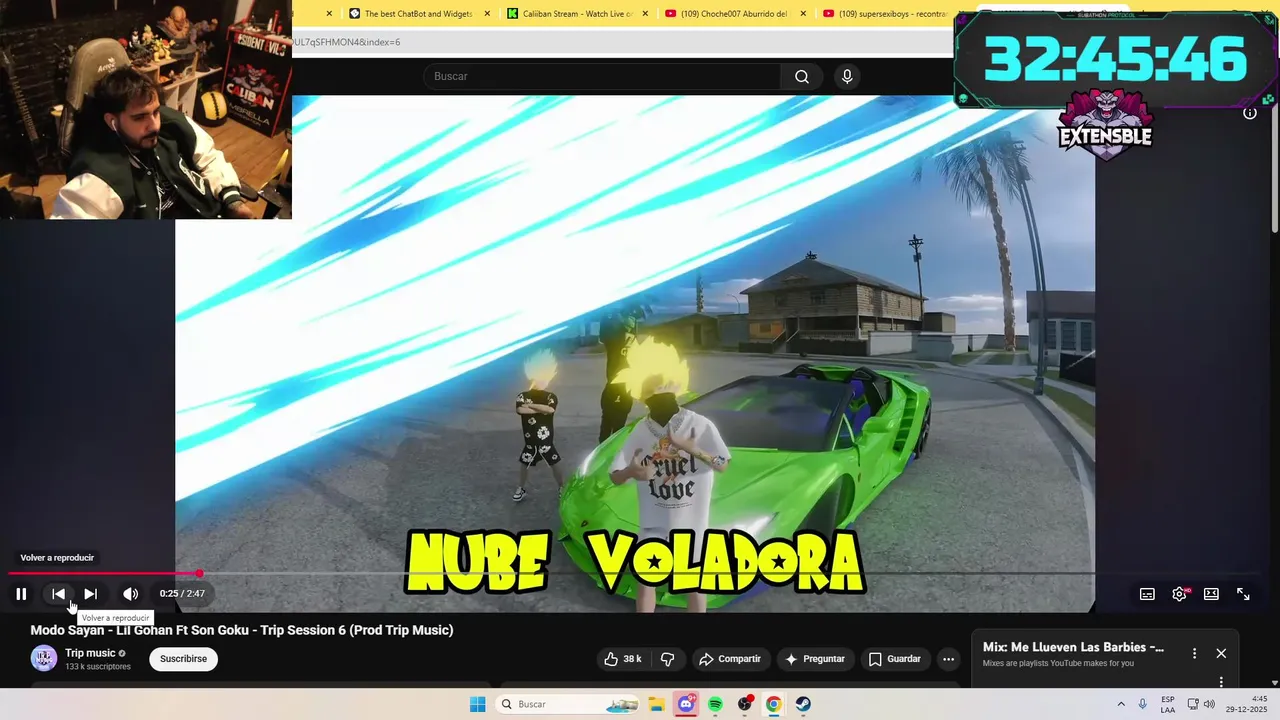This screenshot has height=720, width=1280.
Task: Subscribe with the Suscribirse button
Action: tap(184, 659)
